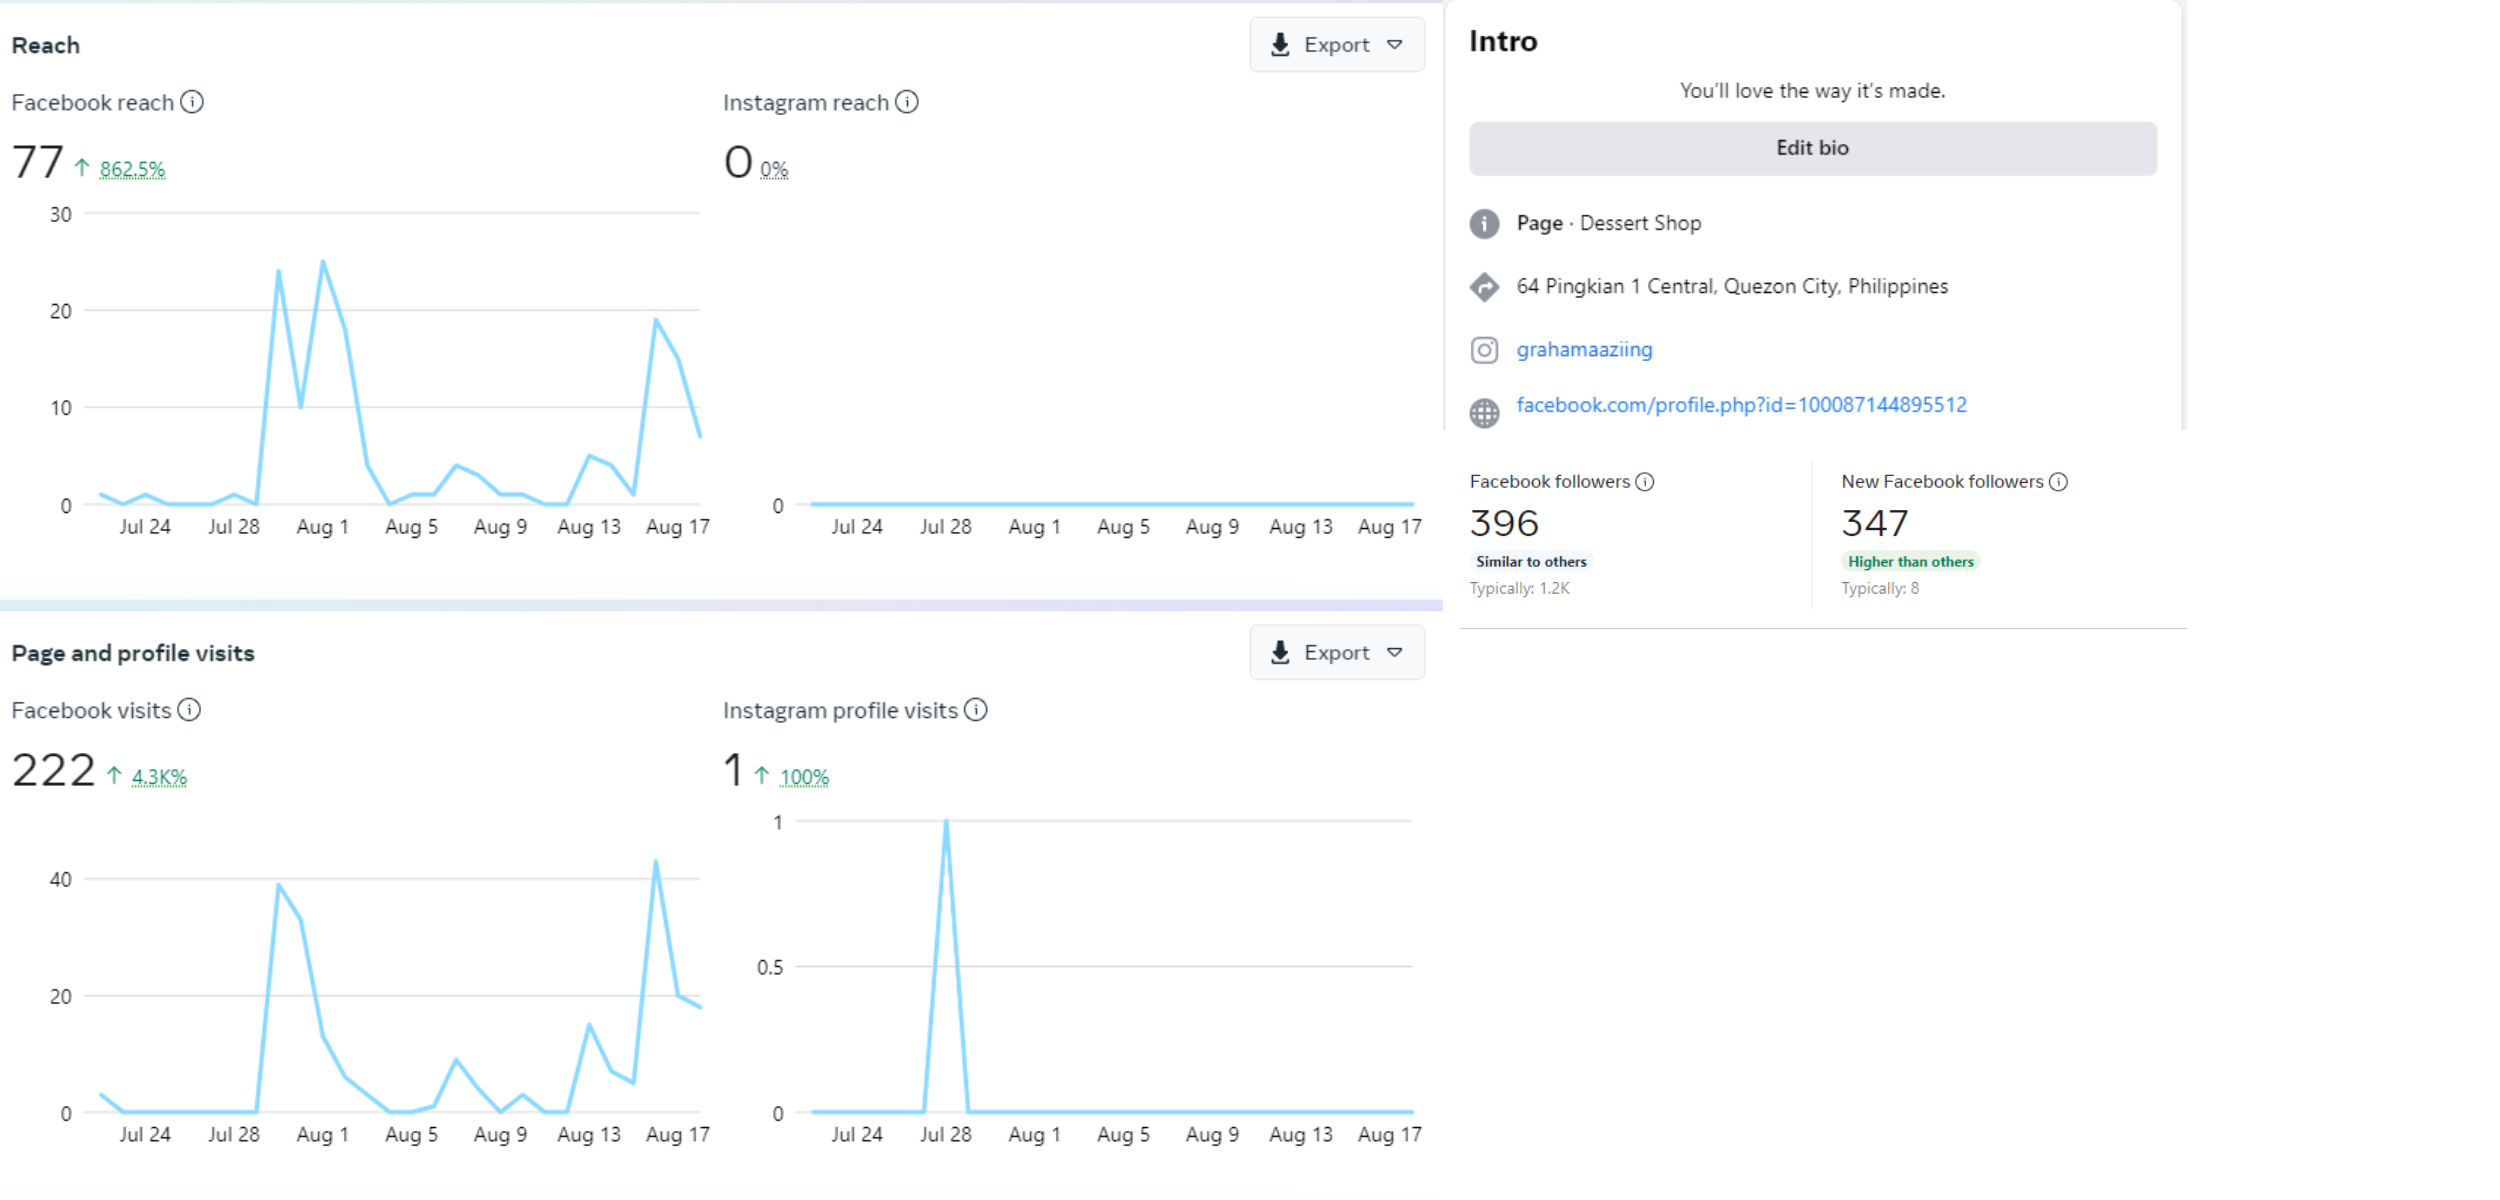Click the Page info circle icon

pos(1484,224)
